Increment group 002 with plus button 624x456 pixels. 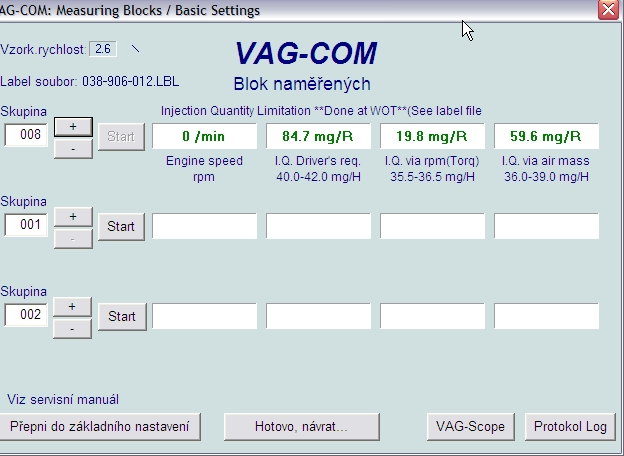[x=72, y=306]
